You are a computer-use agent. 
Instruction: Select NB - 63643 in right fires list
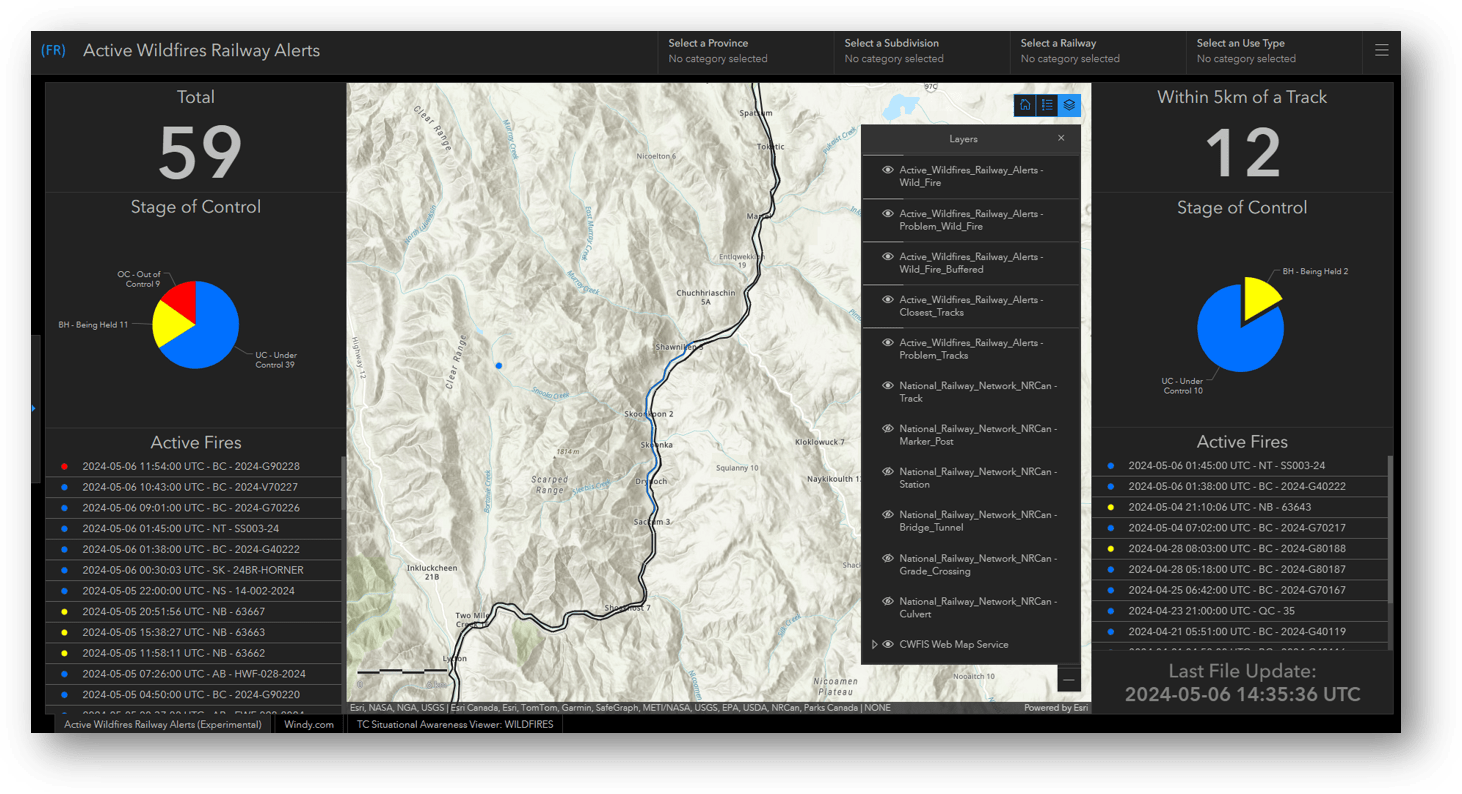click(x=1239, y=507)
